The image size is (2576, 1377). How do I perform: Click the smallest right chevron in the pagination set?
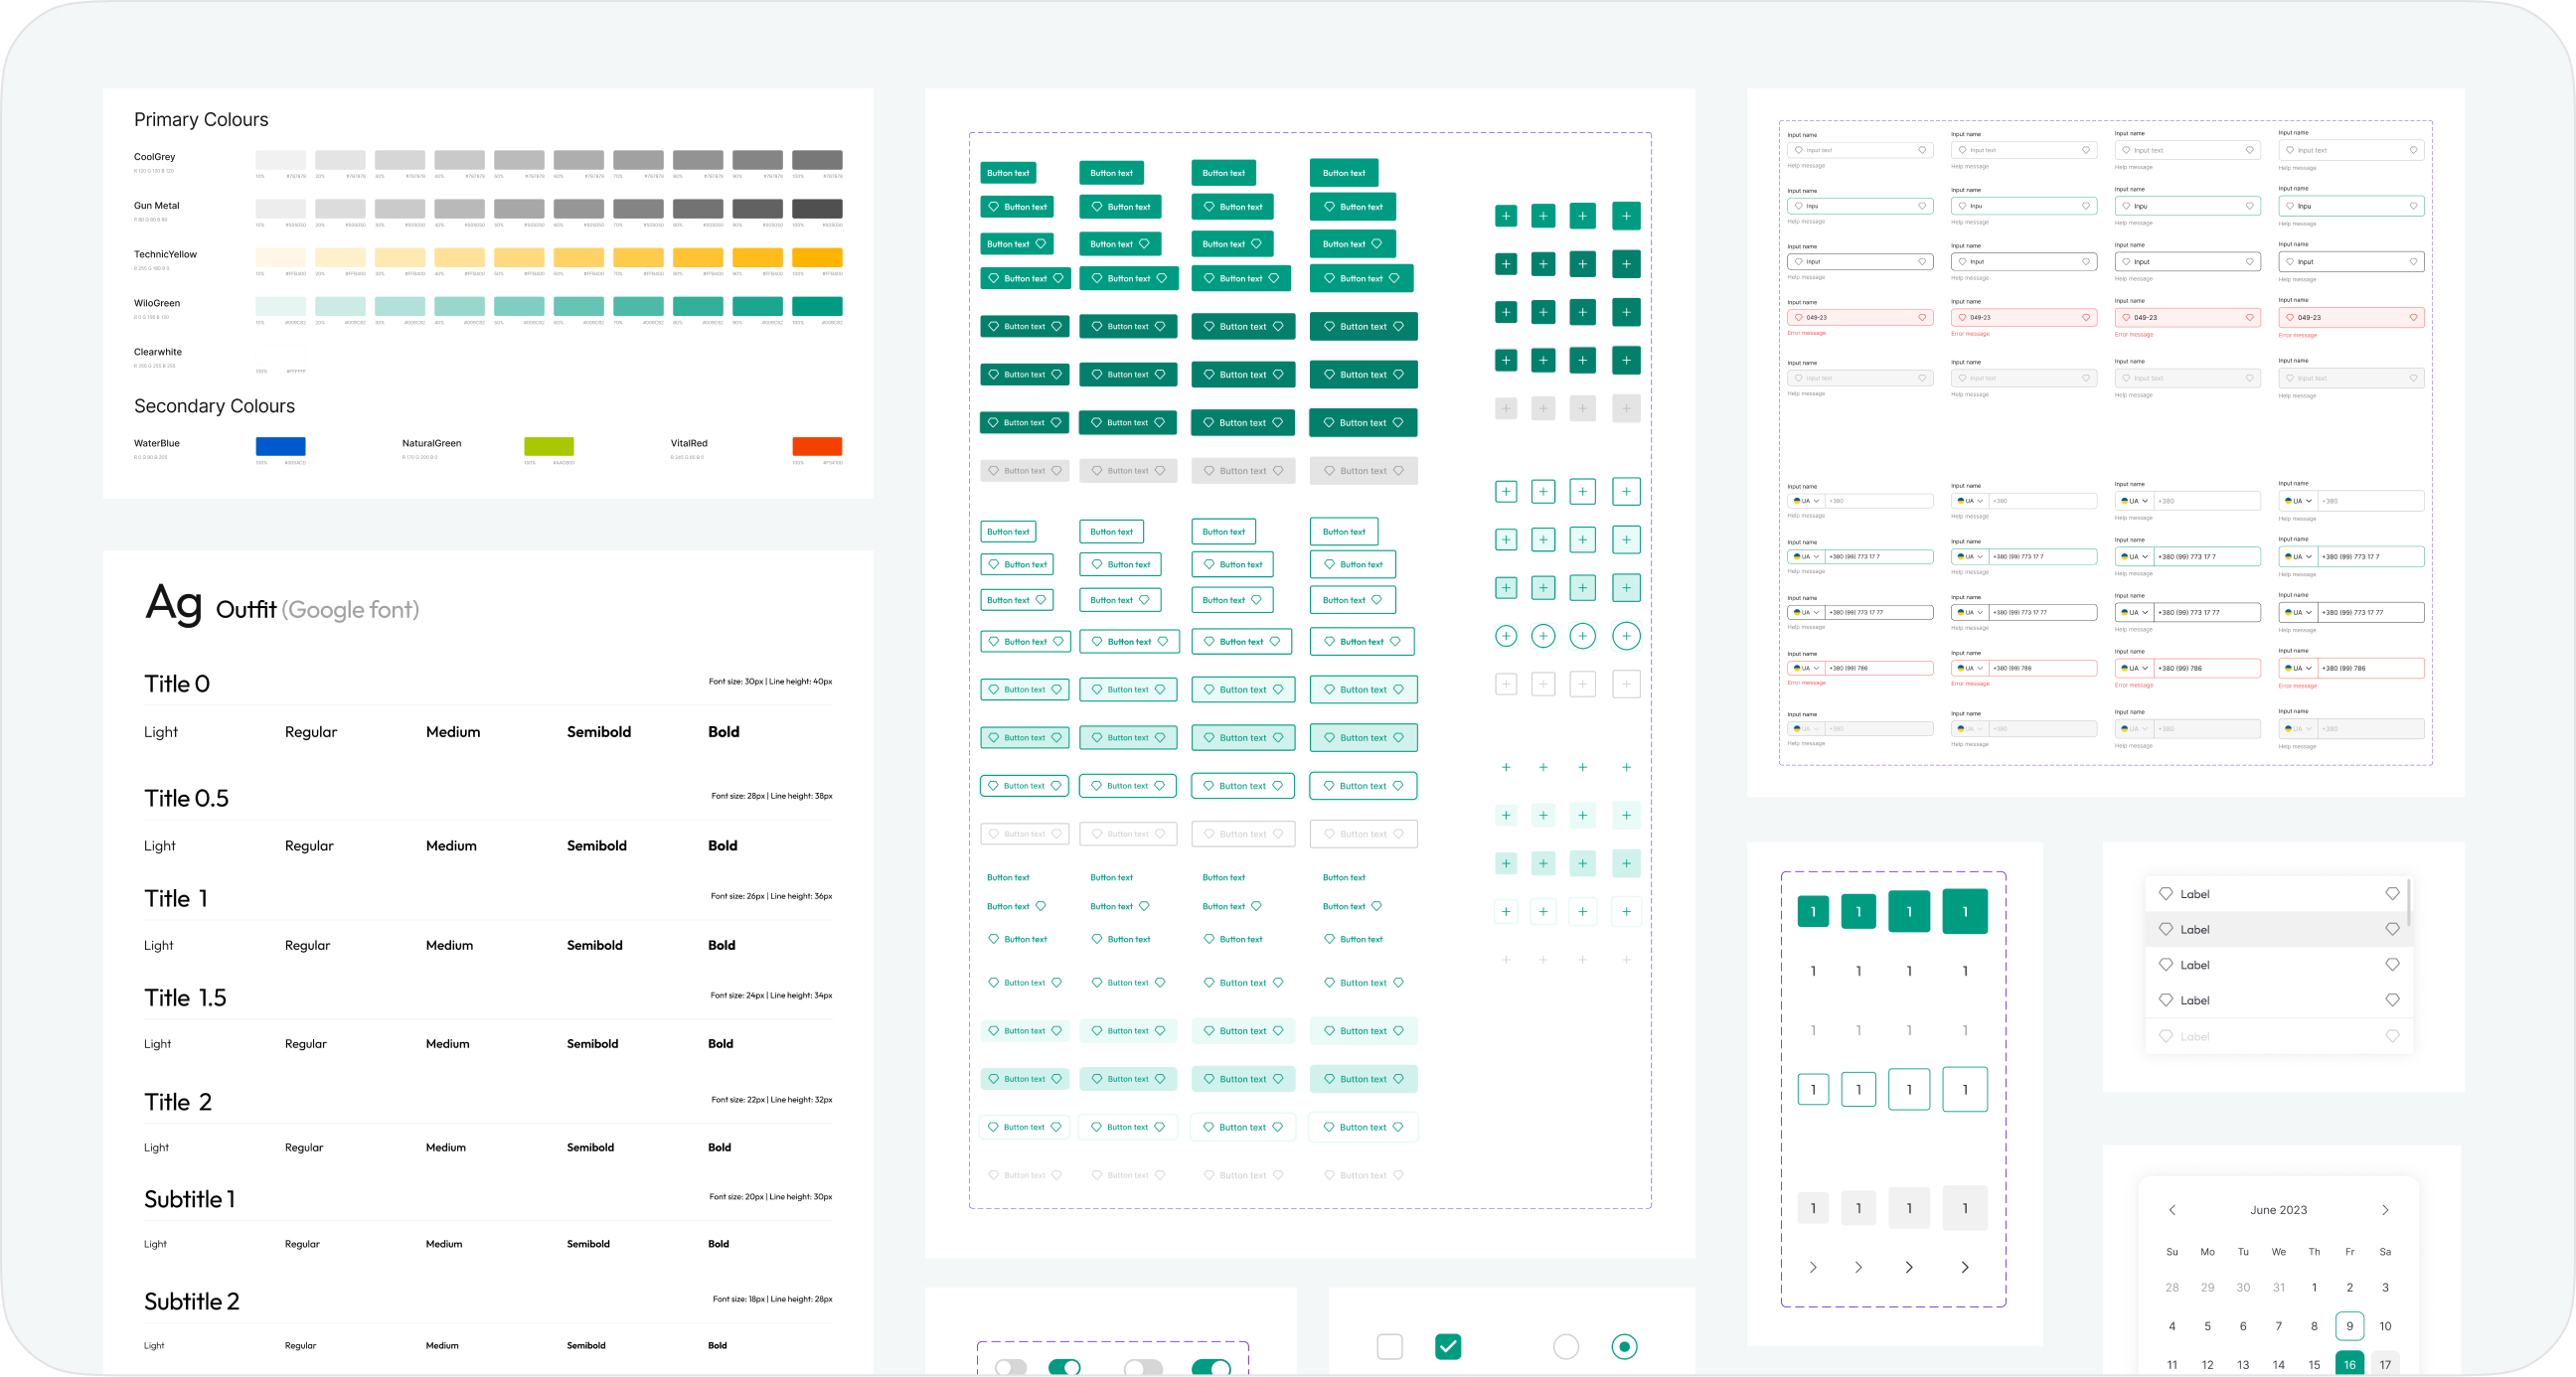(x=1813, y=1267)
